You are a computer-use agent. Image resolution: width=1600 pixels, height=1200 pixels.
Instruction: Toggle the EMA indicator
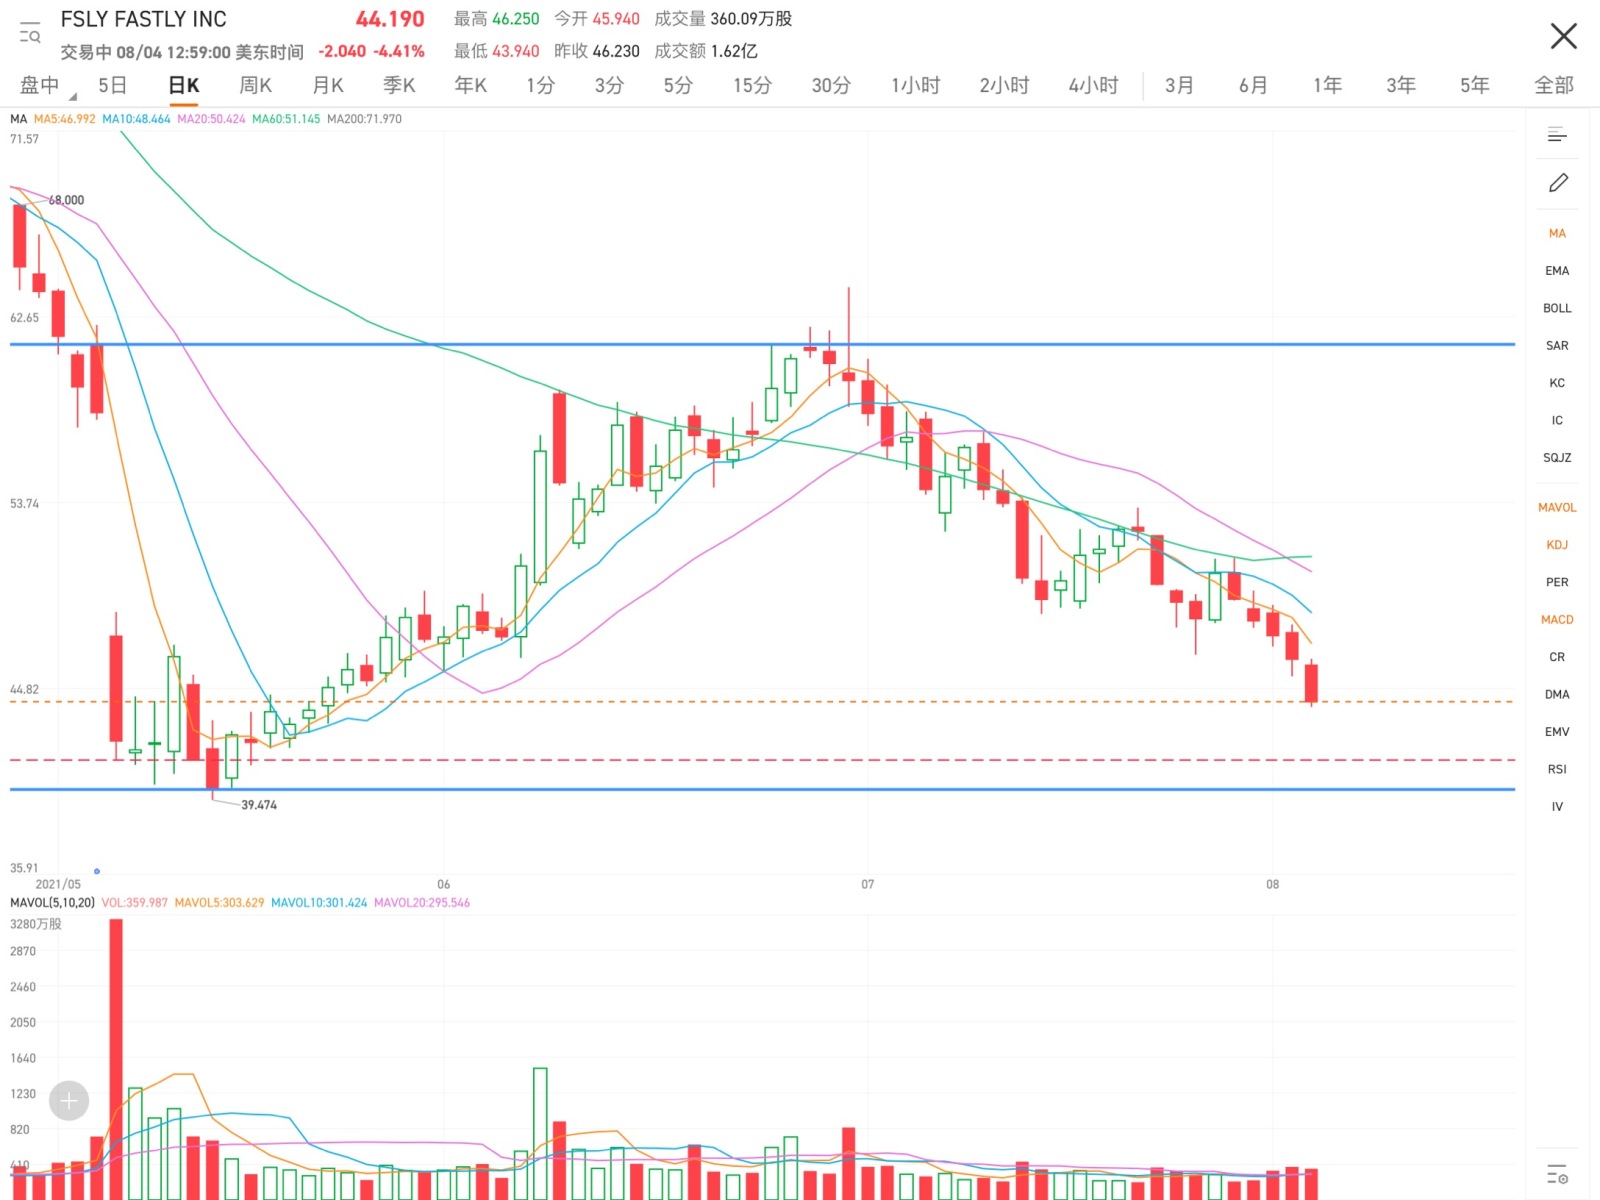click(x=1557, y=271)
